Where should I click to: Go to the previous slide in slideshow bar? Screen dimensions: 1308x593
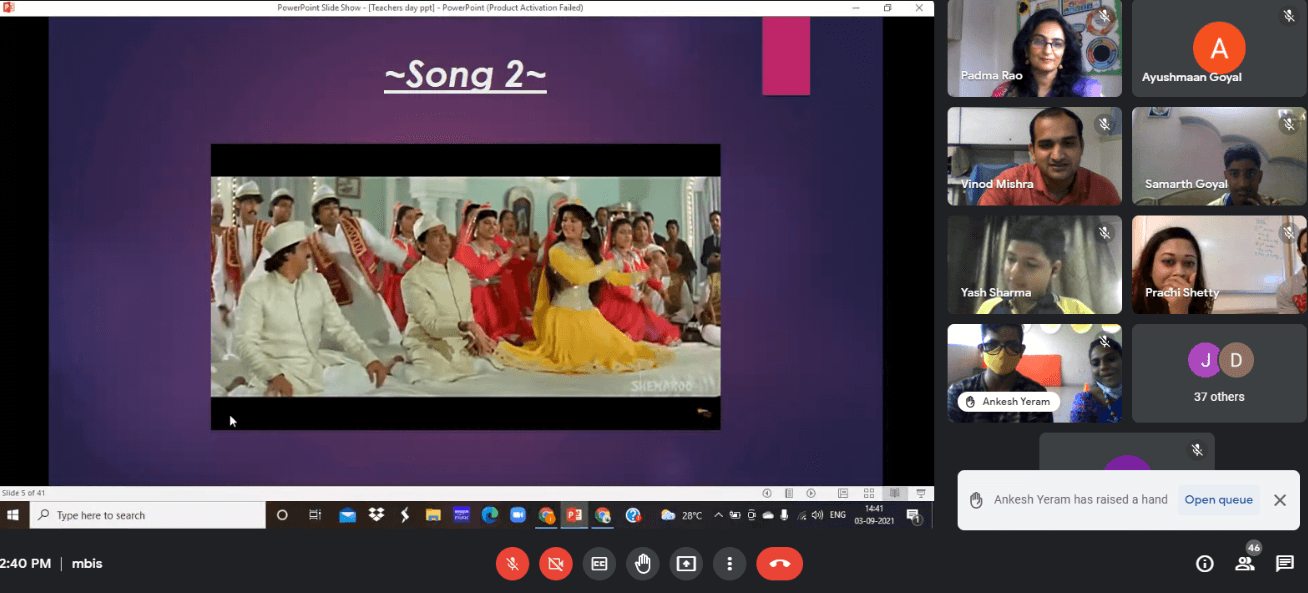pyautogui.click(x=767, y=493)
